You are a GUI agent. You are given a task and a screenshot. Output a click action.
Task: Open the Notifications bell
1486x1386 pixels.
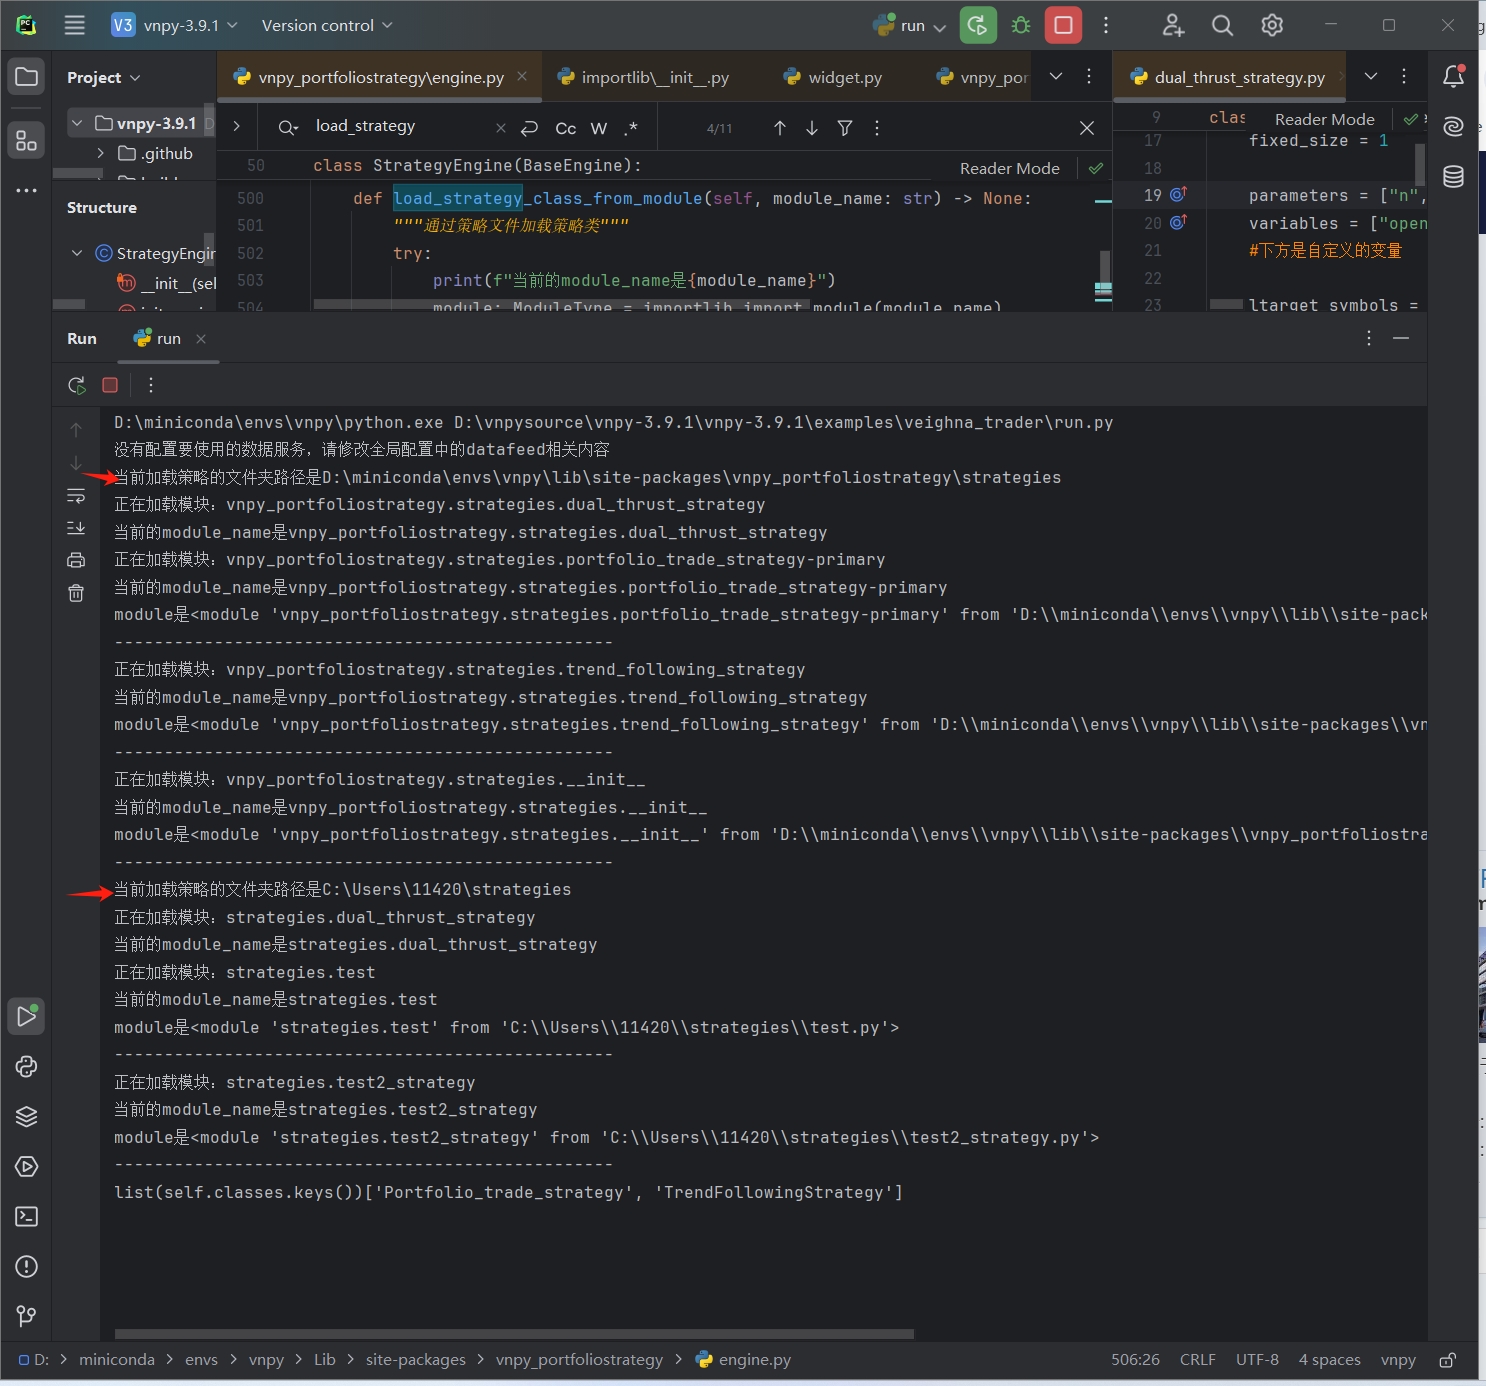(1454, 76)
